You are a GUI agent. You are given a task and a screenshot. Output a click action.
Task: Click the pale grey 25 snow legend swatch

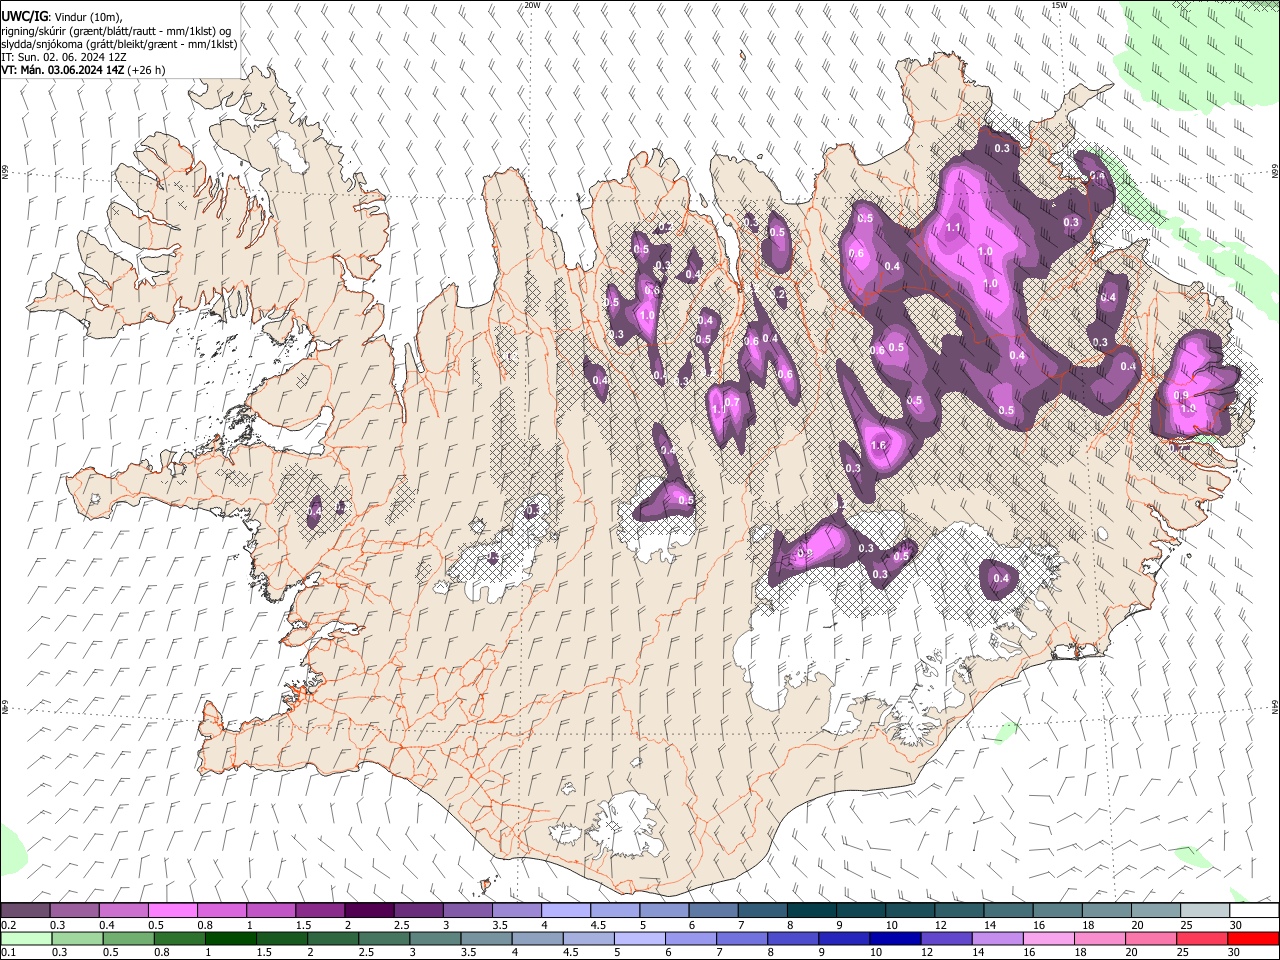[1205, 911]
